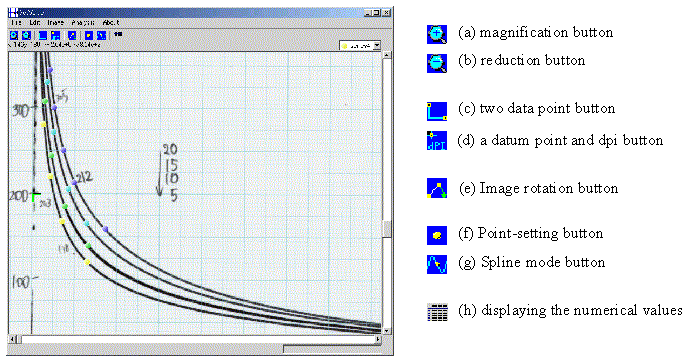Viewport: 695px width, 361px height.
Task: Show numerical values table via toolbar icon
Action: click(x=118, y=34)
